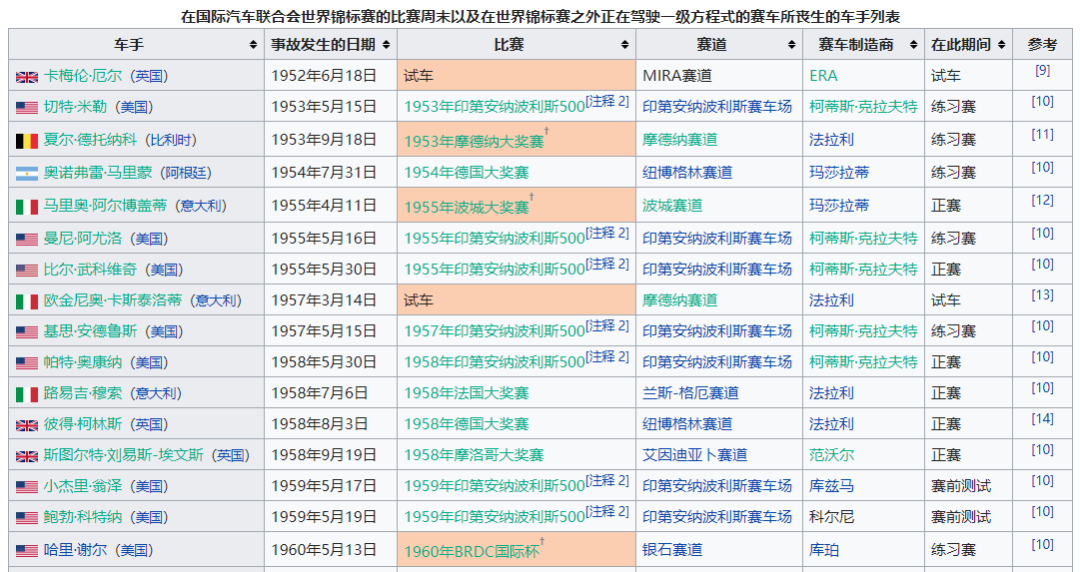Open 1958年摩洛哥大奖赛 race link
1080x572 pixels.
[x=474, y=455]
